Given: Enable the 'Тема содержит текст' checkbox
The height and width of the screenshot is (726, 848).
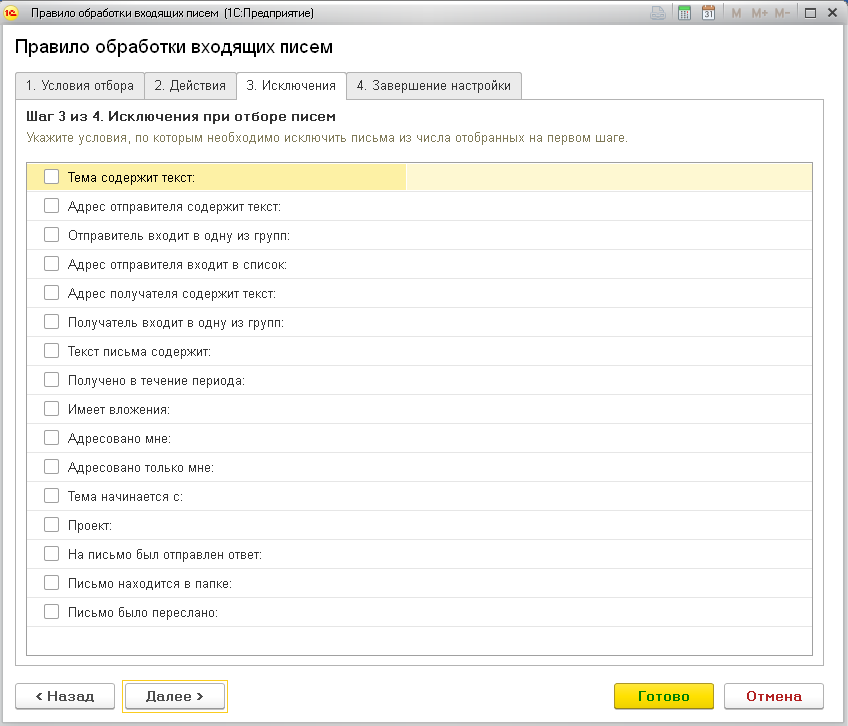Looking at the screenshot, I should (52, 177).
